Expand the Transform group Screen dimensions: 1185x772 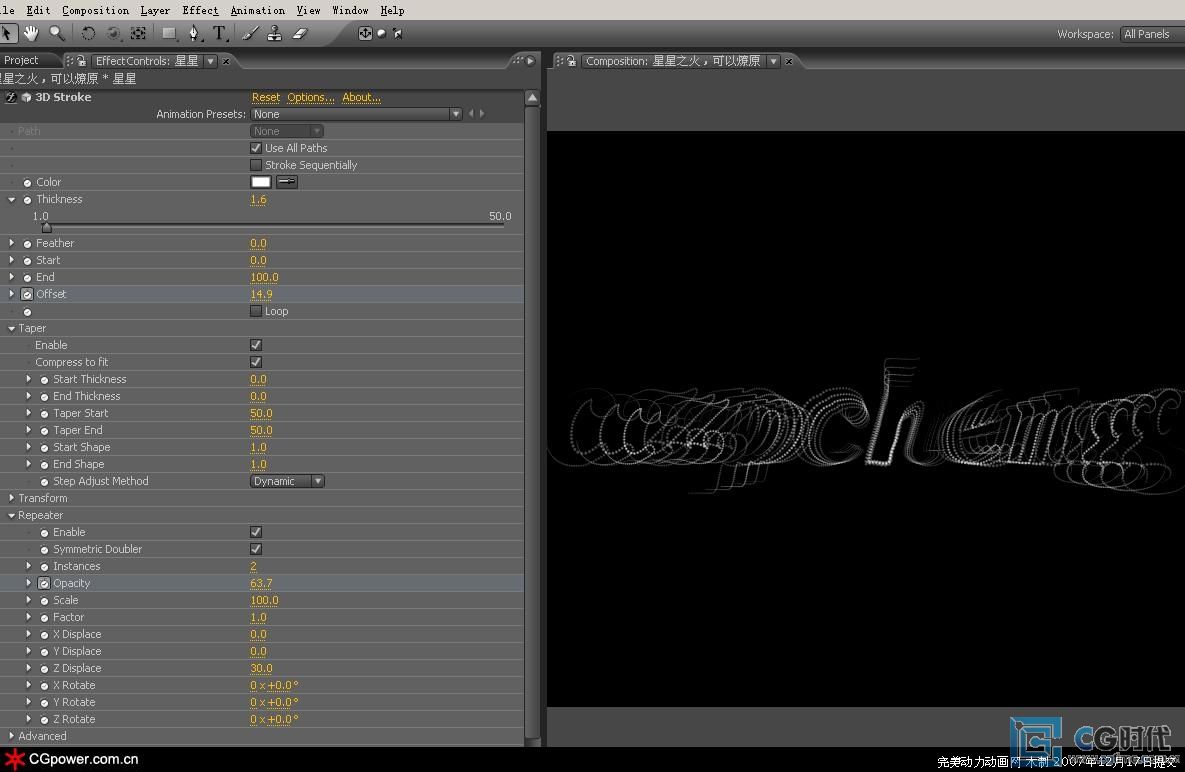(11, 499)
